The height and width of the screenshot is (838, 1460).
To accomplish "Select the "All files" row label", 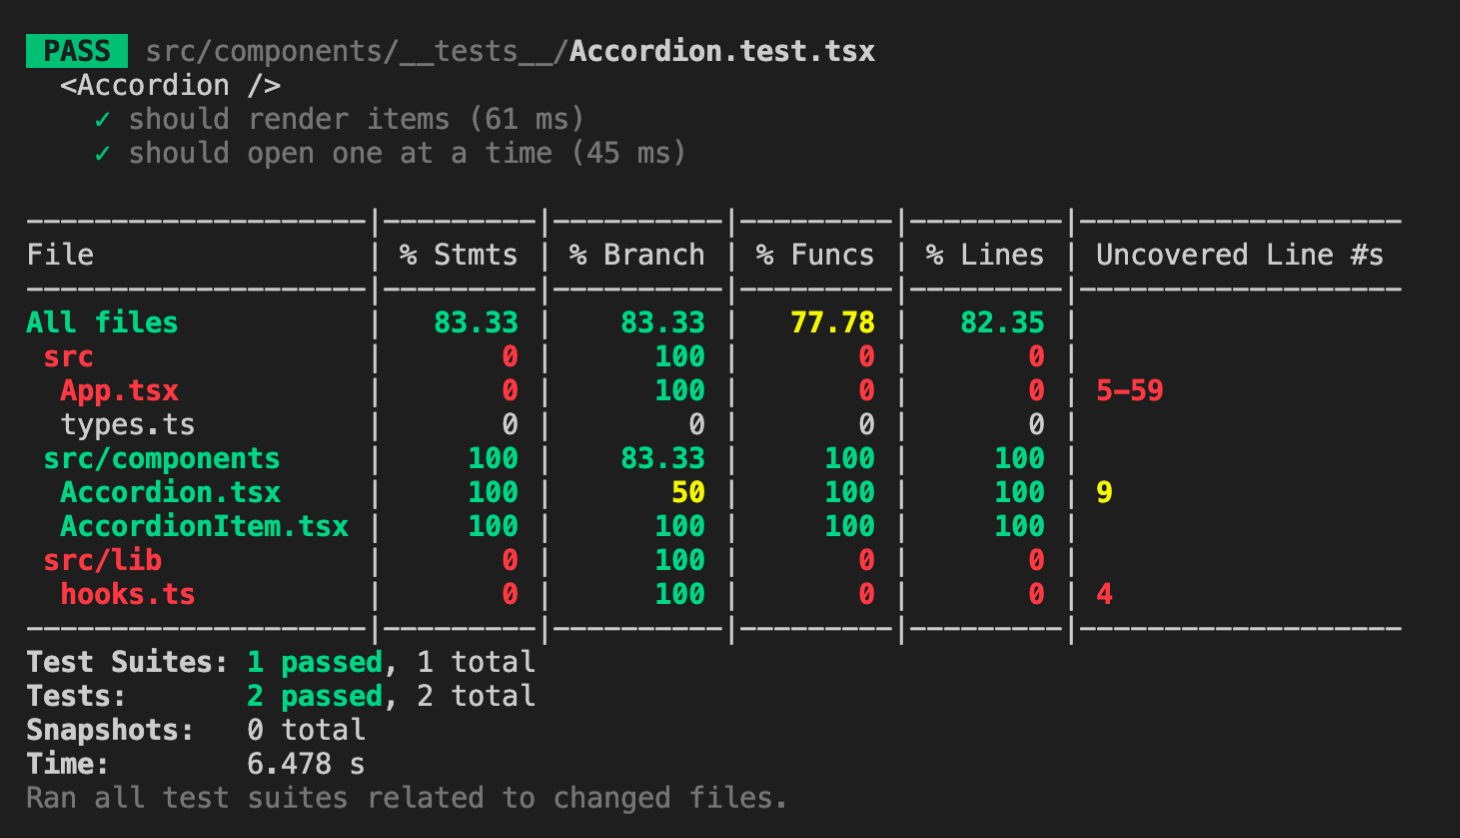I will pos(102,322).
